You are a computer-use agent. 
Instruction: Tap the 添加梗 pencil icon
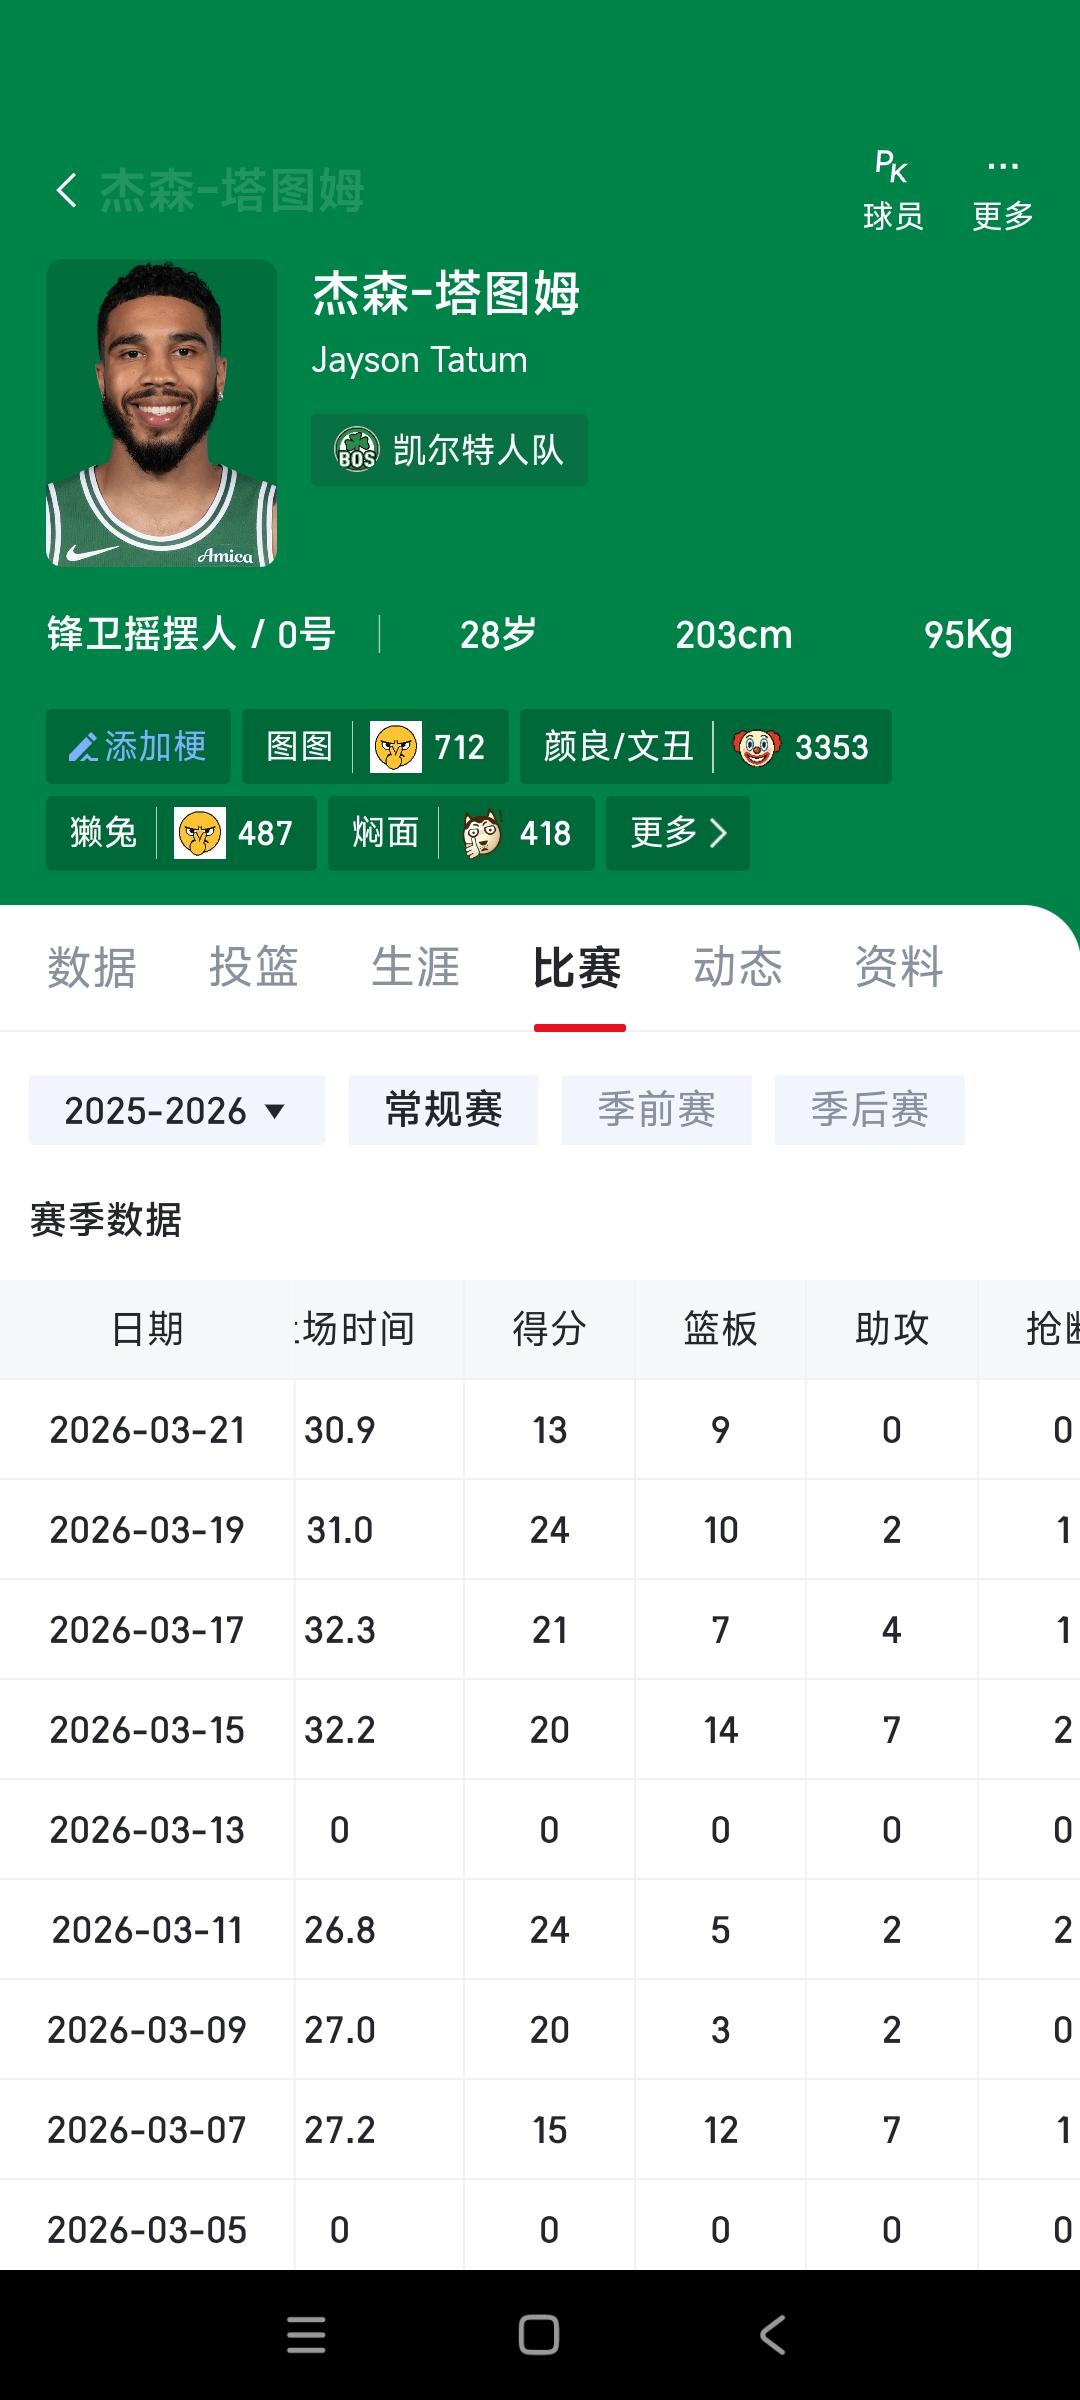(82, 747)
